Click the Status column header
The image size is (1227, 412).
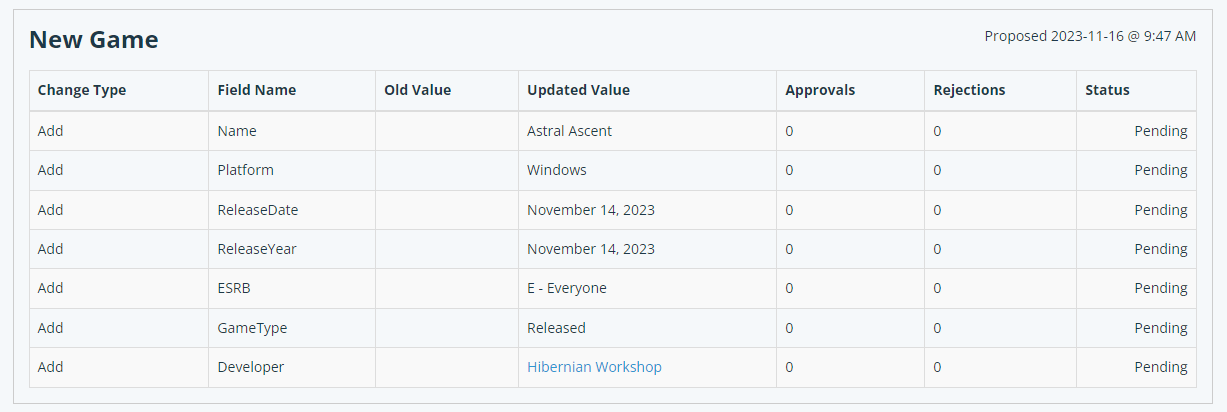[1107, 90]
